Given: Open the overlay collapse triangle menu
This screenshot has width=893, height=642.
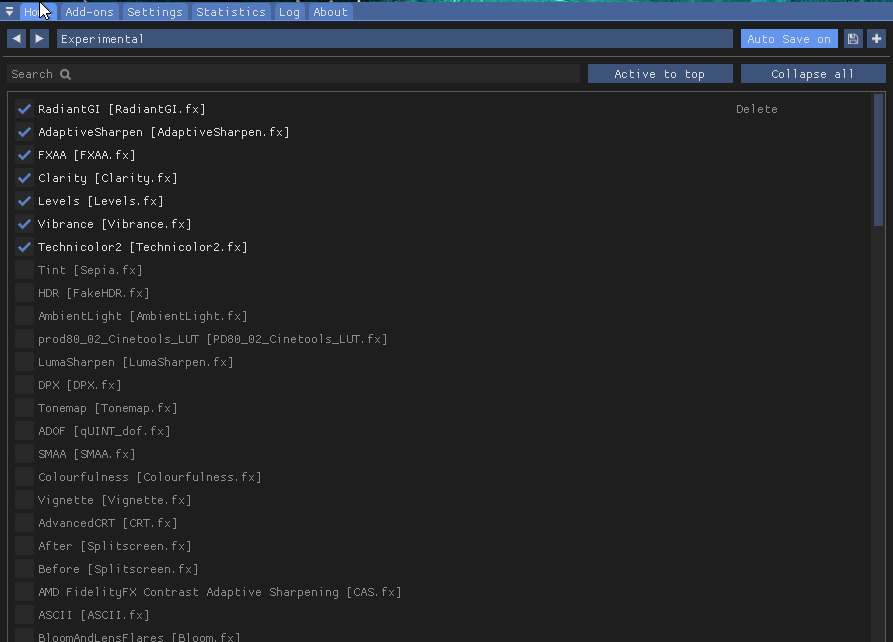Looking at the screenshot, I should [9, 11].
